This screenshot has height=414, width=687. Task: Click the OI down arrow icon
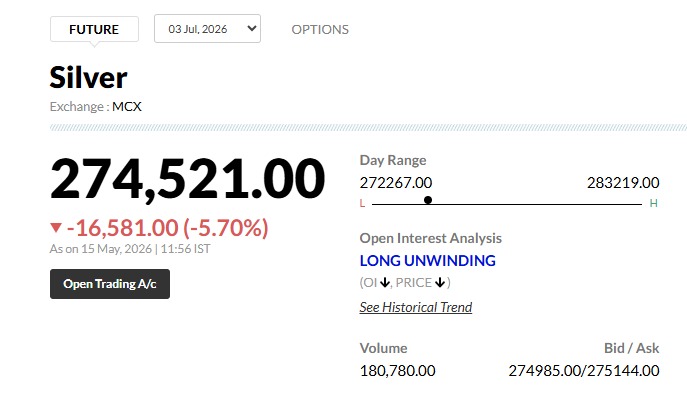pyautogui.click(x=385, y=283)
